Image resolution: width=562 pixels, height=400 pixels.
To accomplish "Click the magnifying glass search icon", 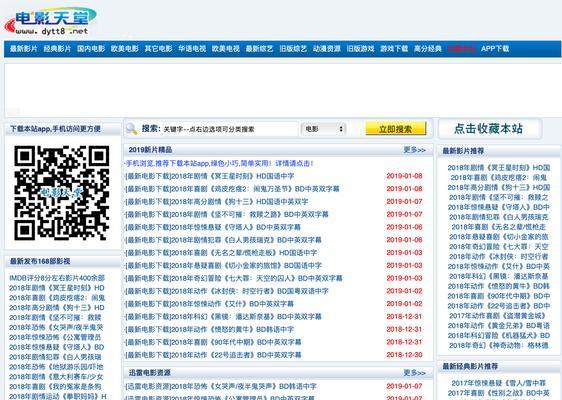I will 132,129.
